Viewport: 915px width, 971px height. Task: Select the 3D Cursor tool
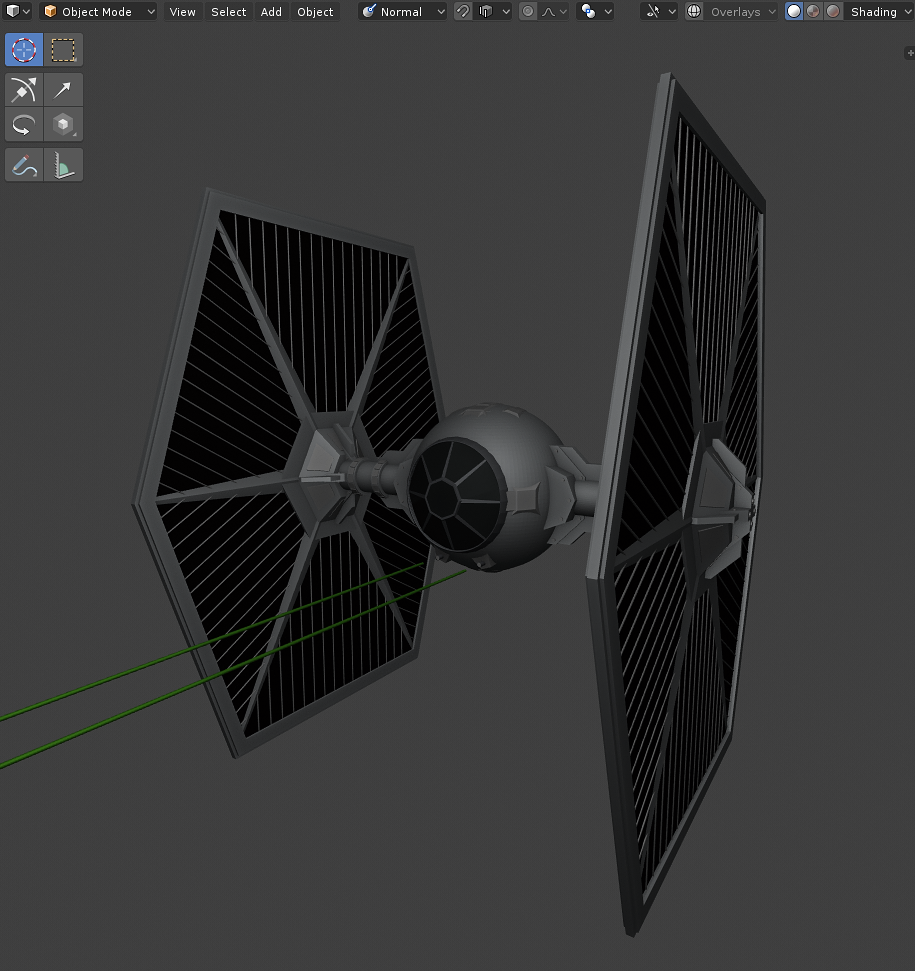(24, 50)
